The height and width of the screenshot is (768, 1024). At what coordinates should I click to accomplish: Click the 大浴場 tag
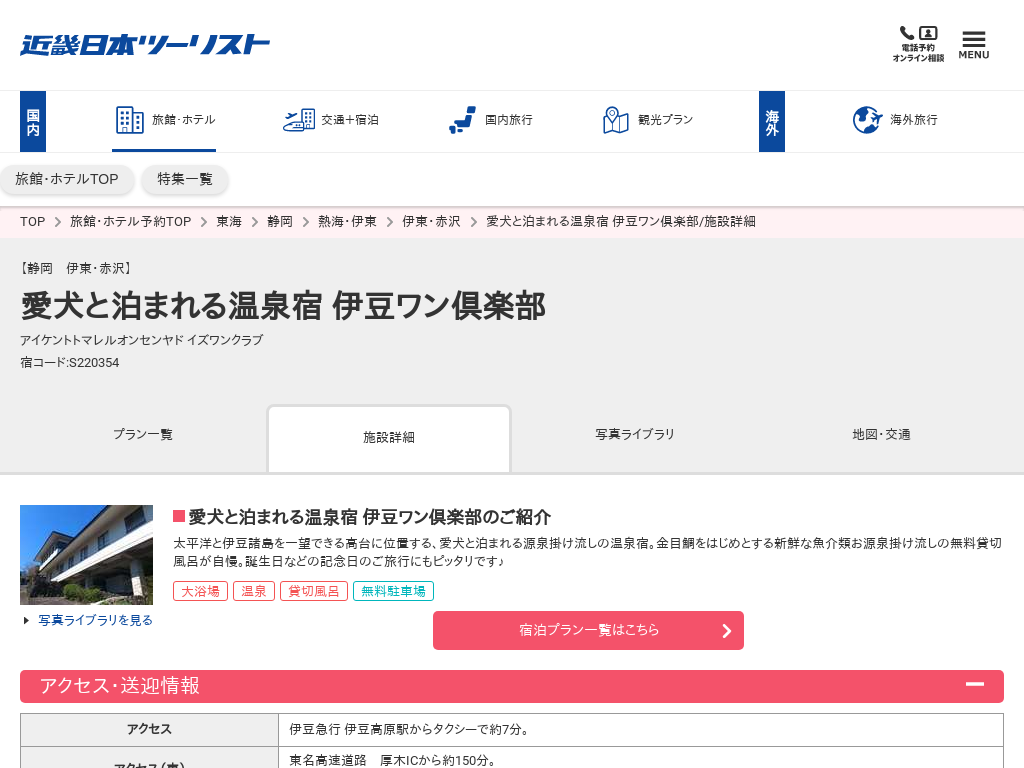click(200, 591)
